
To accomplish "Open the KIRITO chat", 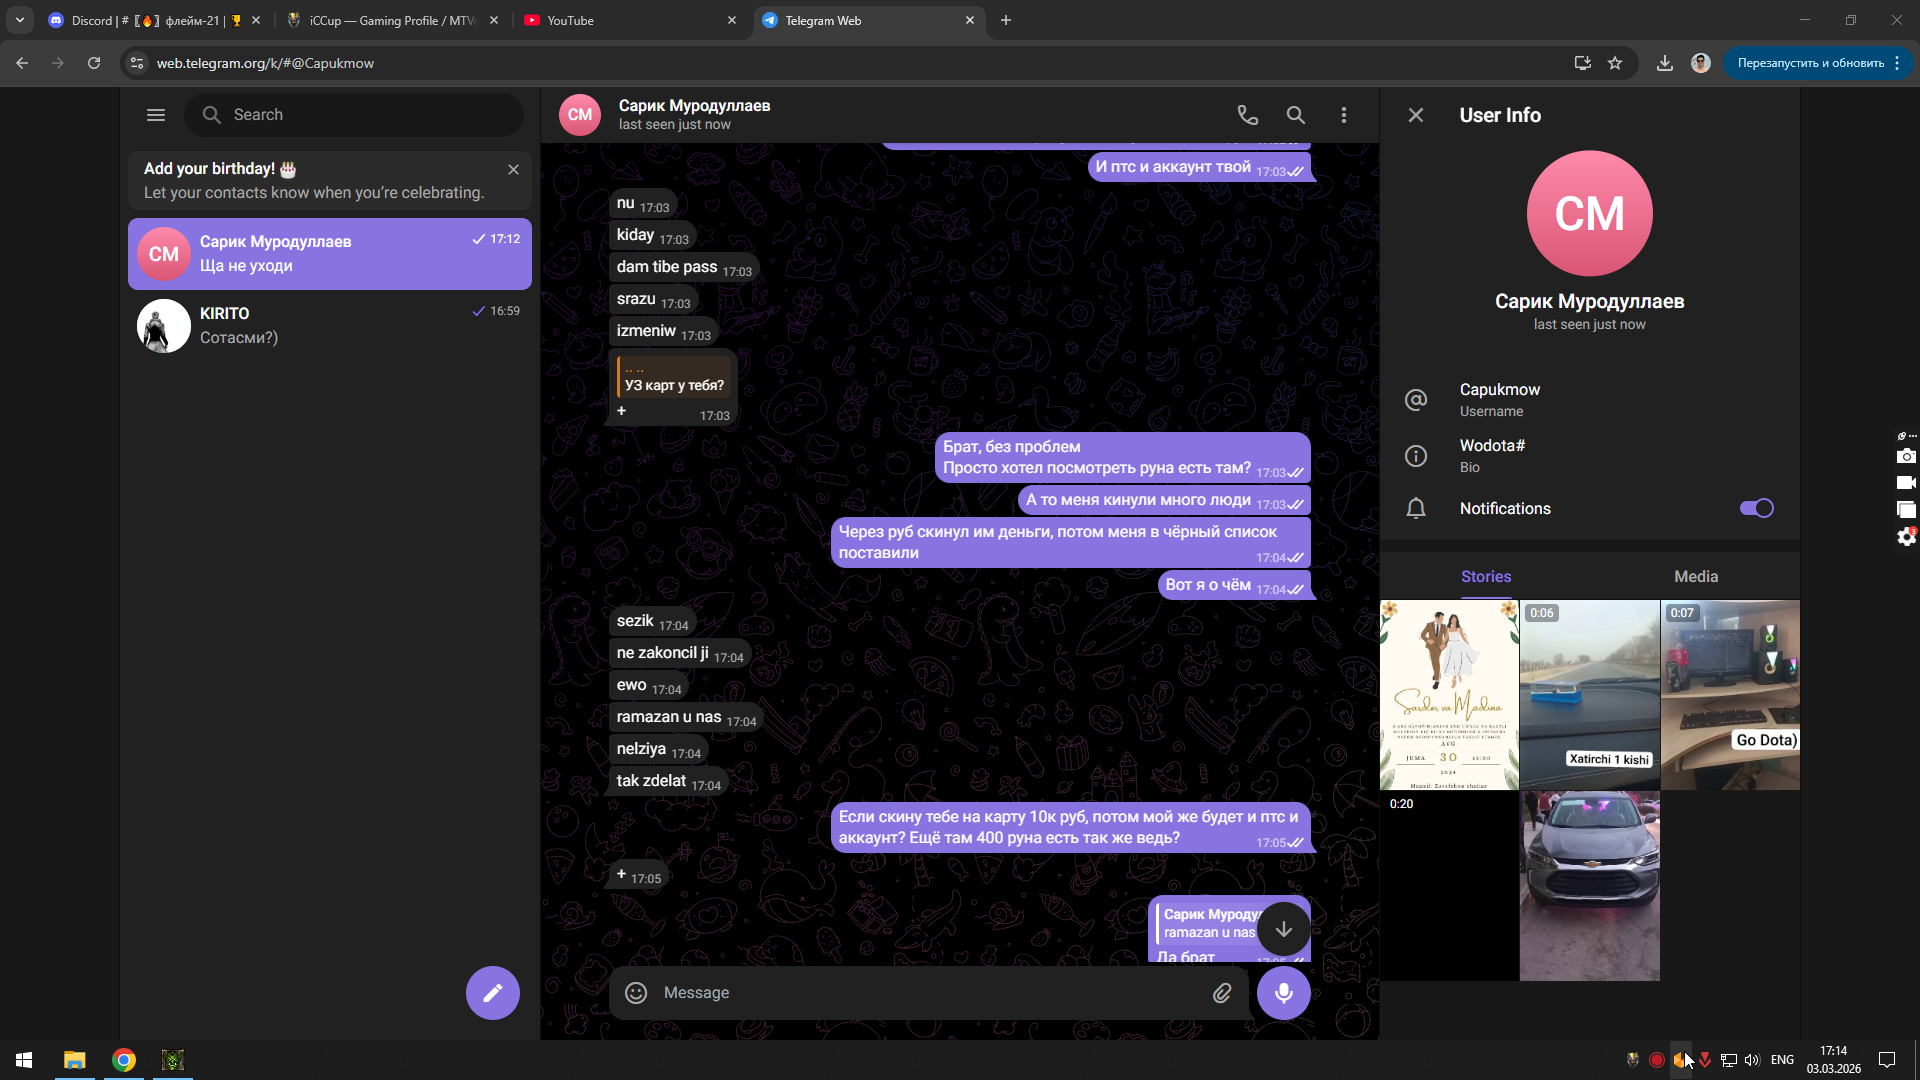I will point(330,325).
